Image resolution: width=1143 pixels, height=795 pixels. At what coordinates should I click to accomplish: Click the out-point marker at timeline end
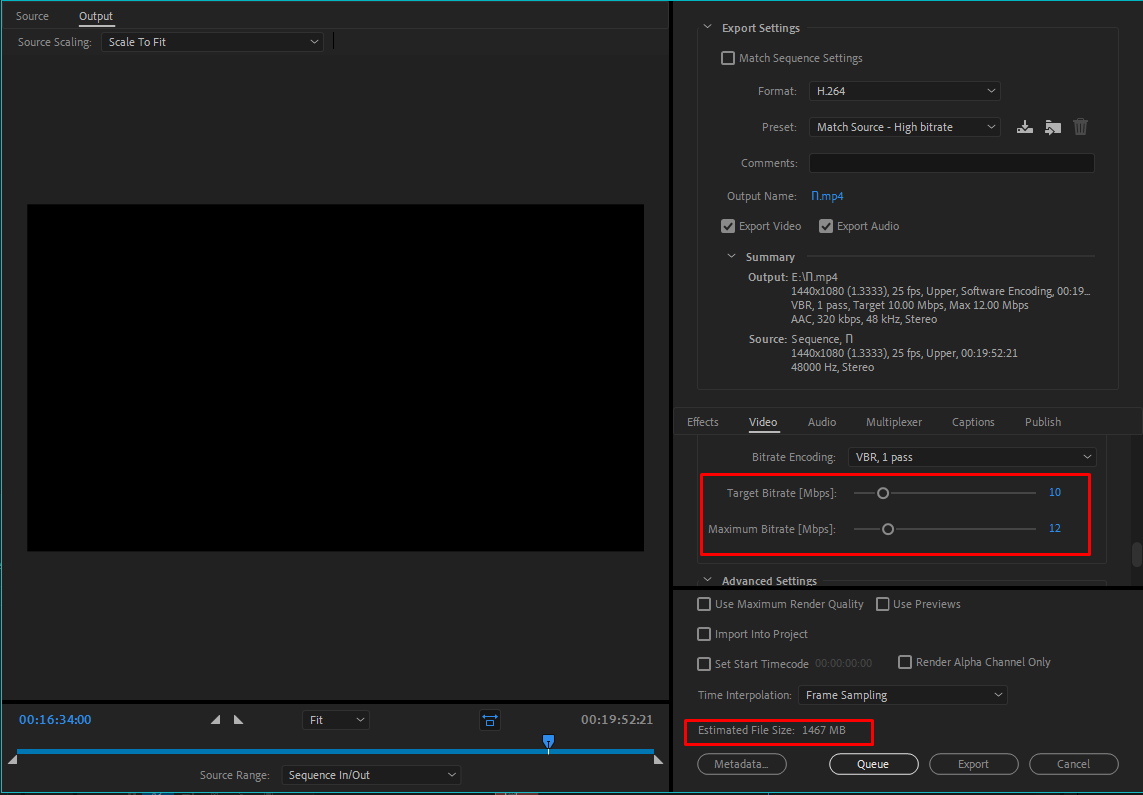(657, 760)
